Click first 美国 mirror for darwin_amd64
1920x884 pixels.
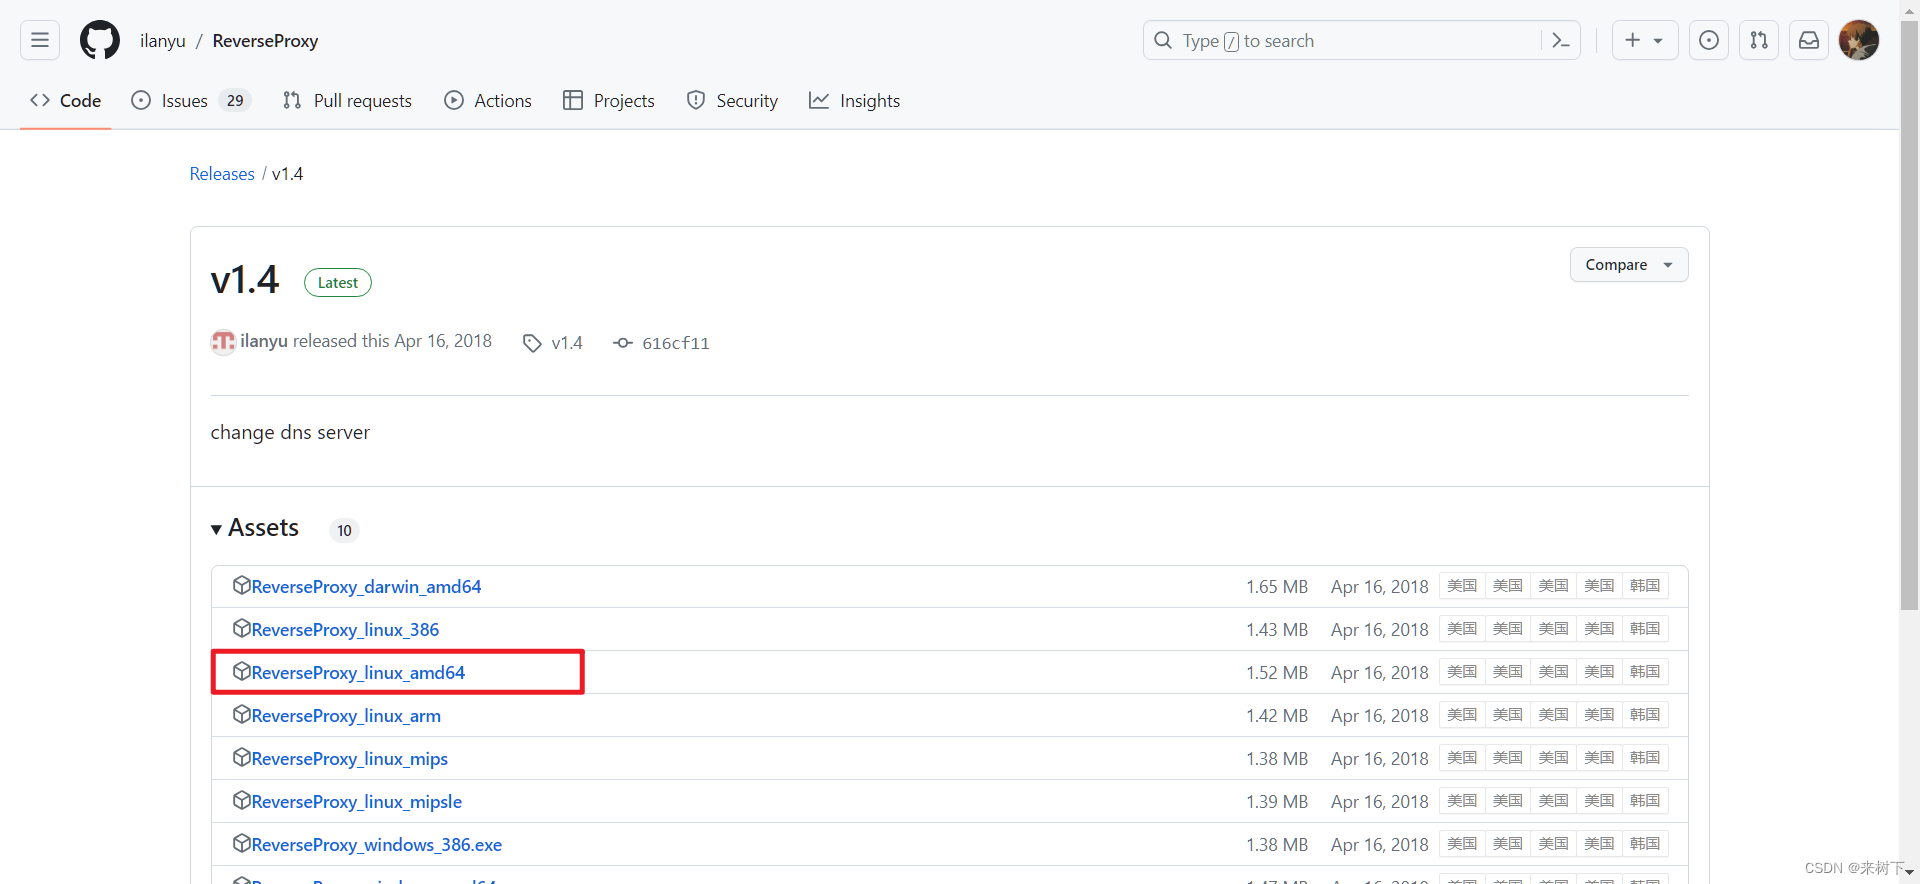pos(1462,586)
